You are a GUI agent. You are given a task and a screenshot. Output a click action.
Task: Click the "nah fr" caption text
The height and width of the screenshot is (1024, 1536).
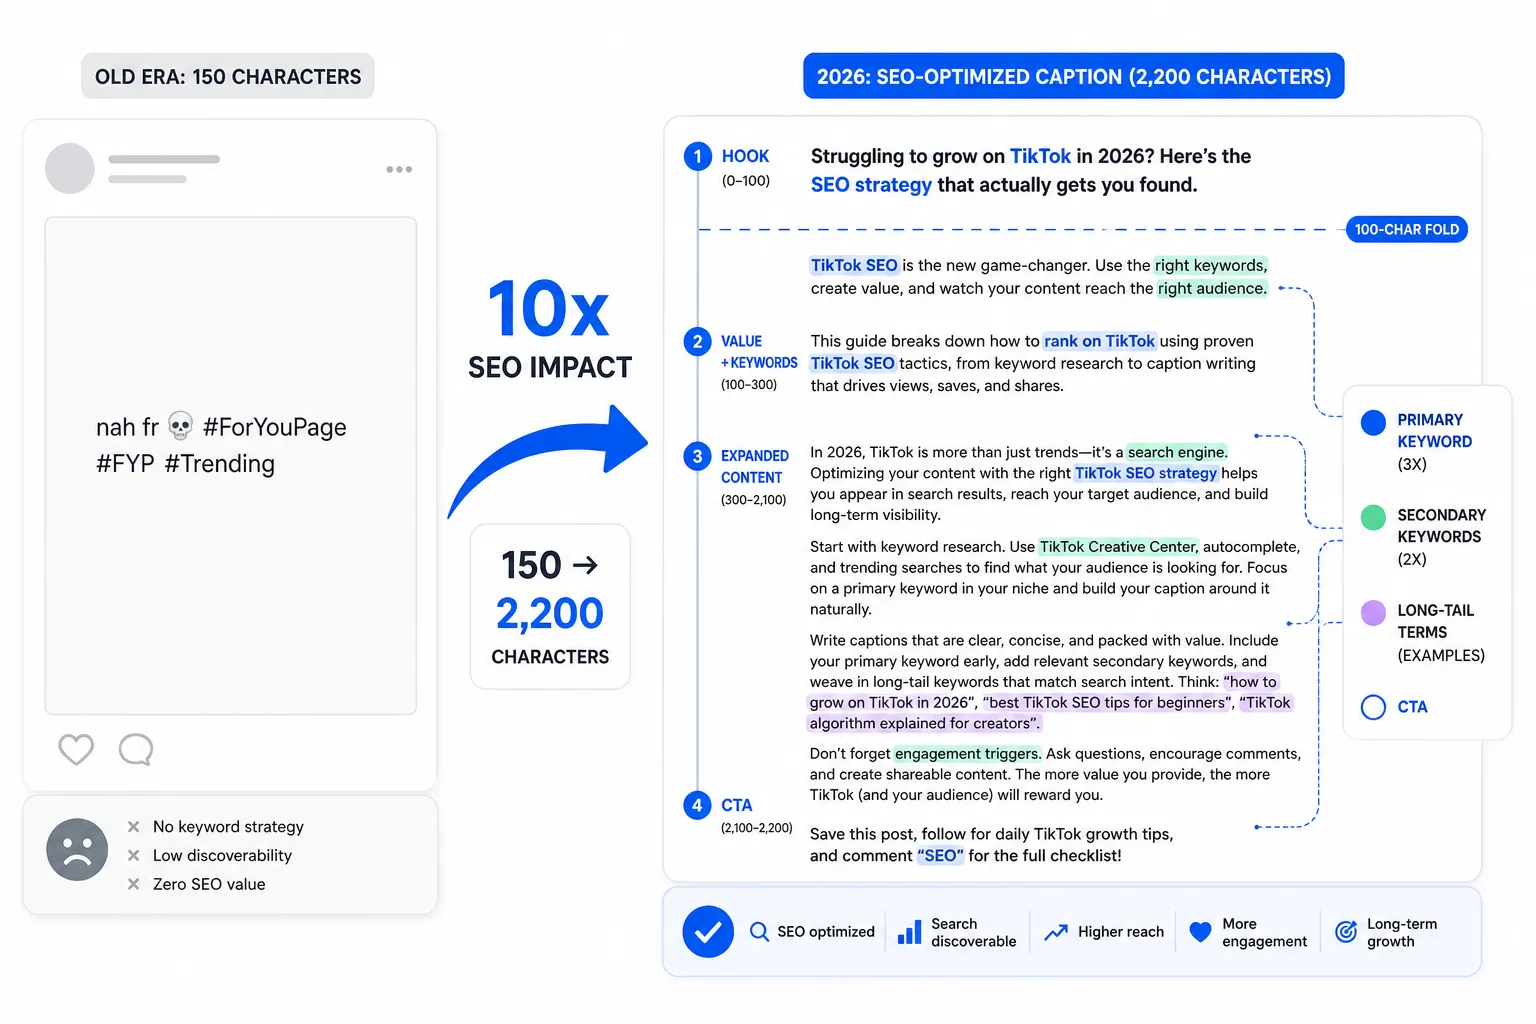point(127,427)
